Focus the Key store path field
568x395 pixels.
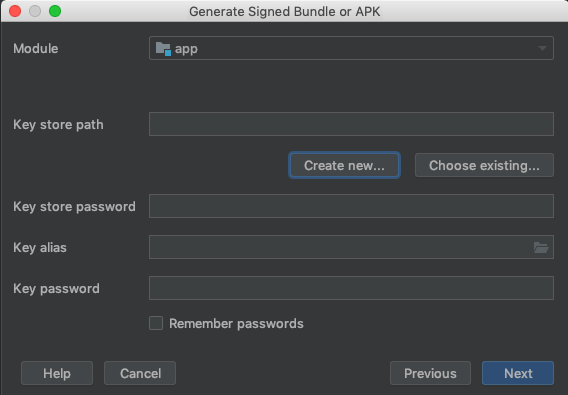click(x=351, y=124)
